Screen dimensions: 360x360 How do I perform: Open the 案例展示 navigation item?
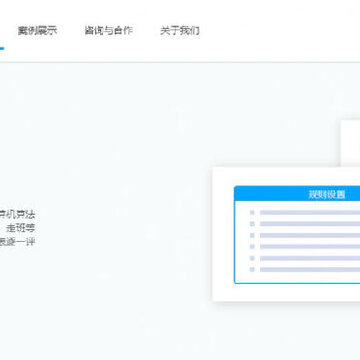[x=37, y=31]
